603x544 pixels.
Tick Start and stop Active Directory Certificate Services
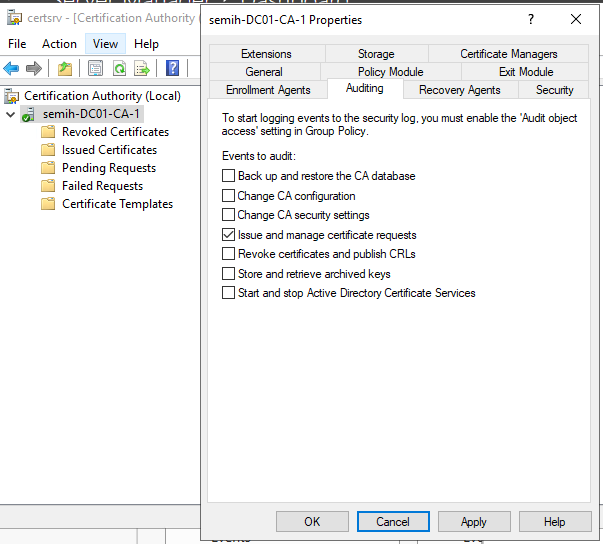tap(228, 293)
